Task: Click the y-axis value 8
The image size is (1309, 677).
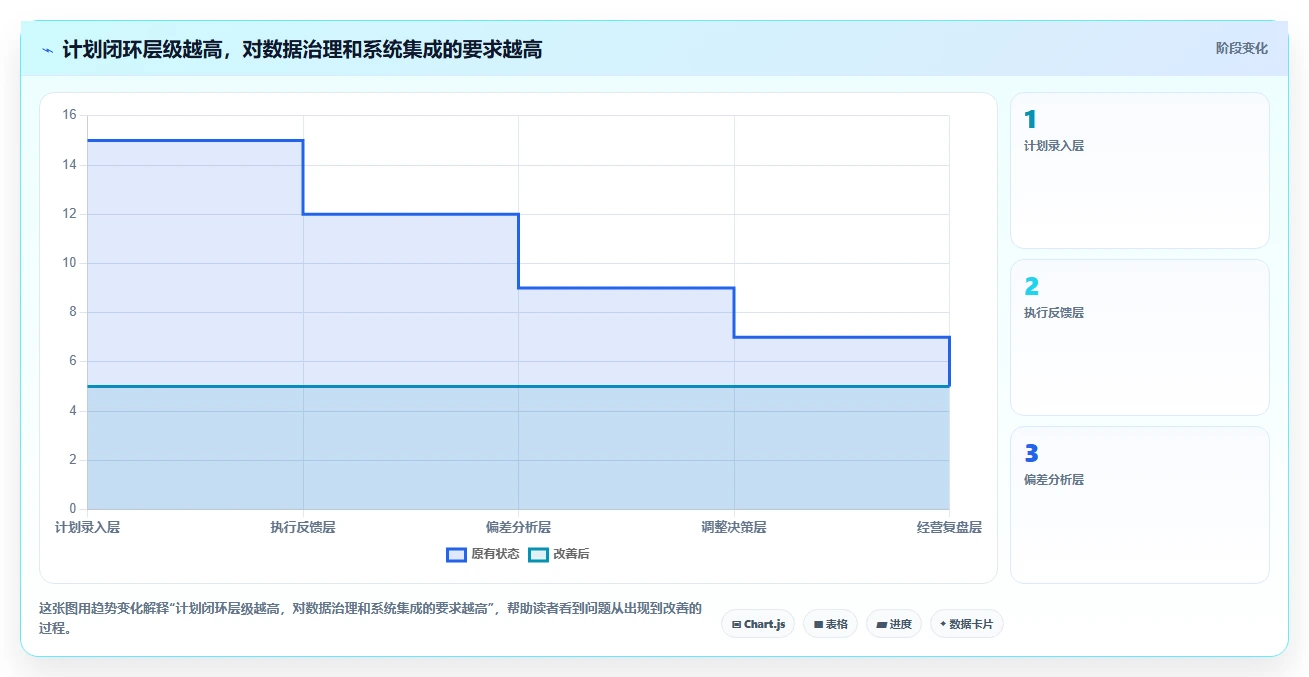Action: pos(72,312)
